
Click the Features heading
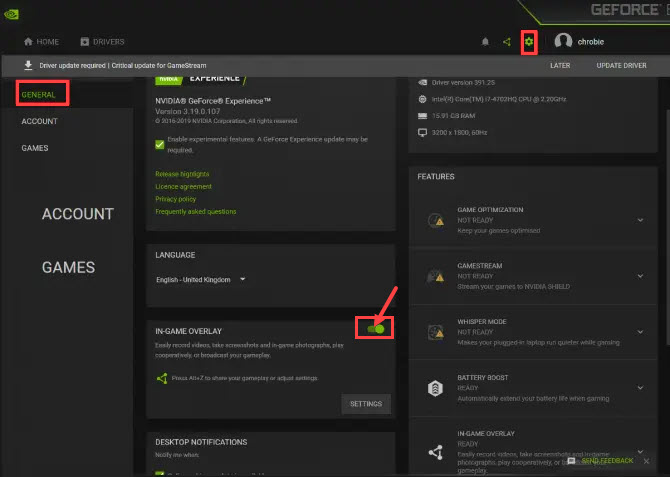point(436,177)
